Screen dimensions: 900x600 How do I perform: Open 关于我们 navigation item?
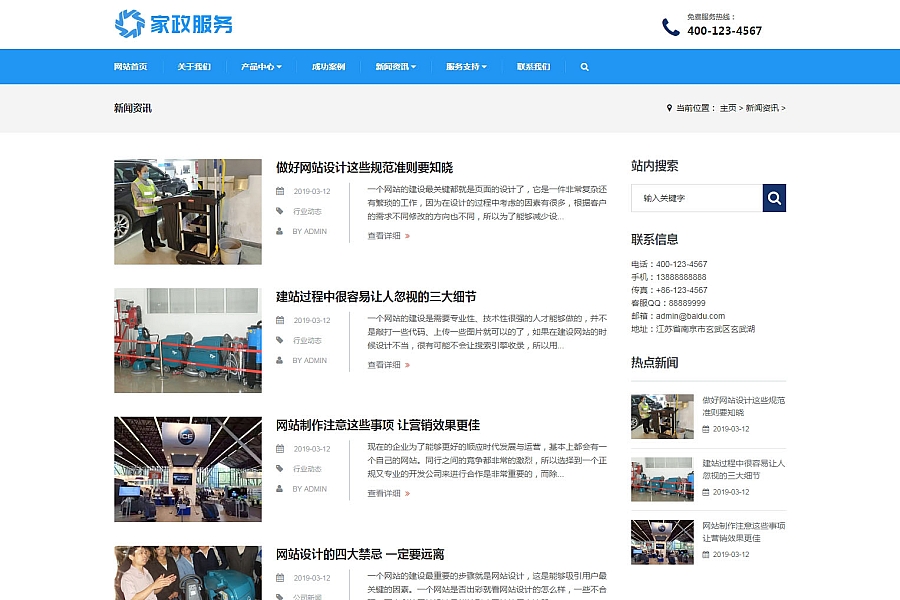[194, 67]
